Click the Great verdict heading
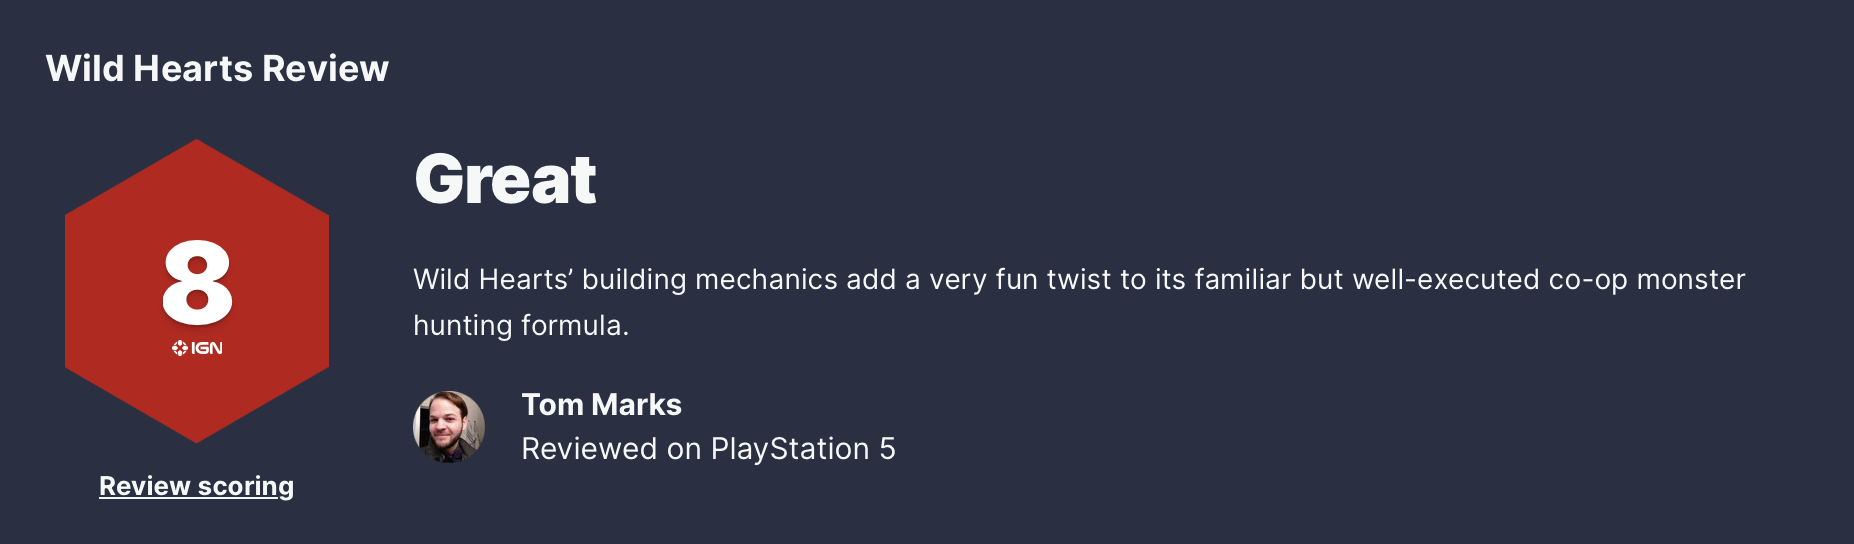This screenshot has width=1854, height=544. click(x=505, y=180)
